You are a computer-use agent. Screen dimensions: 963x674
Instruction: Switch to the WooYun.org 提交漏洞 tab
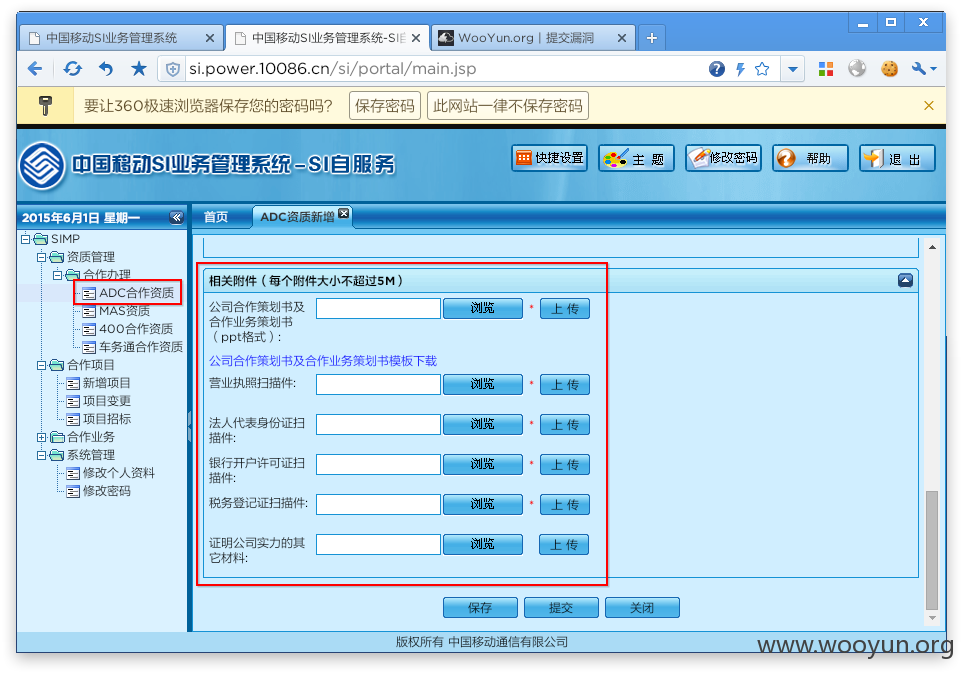[532, 38]
